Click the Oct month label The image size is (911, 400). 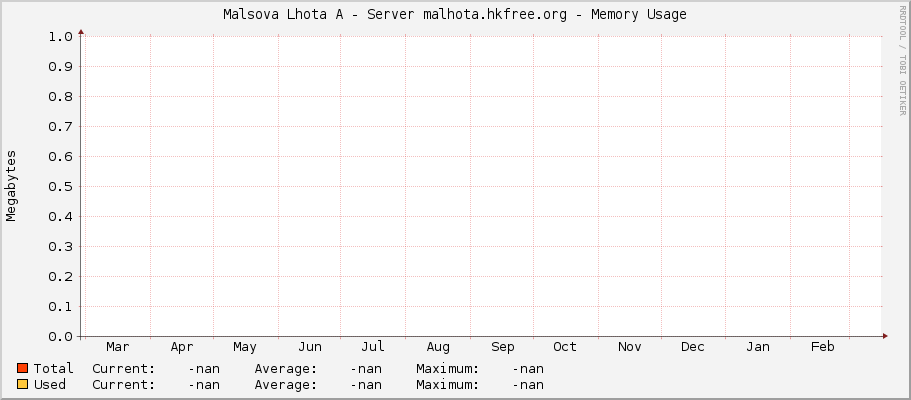565,347
